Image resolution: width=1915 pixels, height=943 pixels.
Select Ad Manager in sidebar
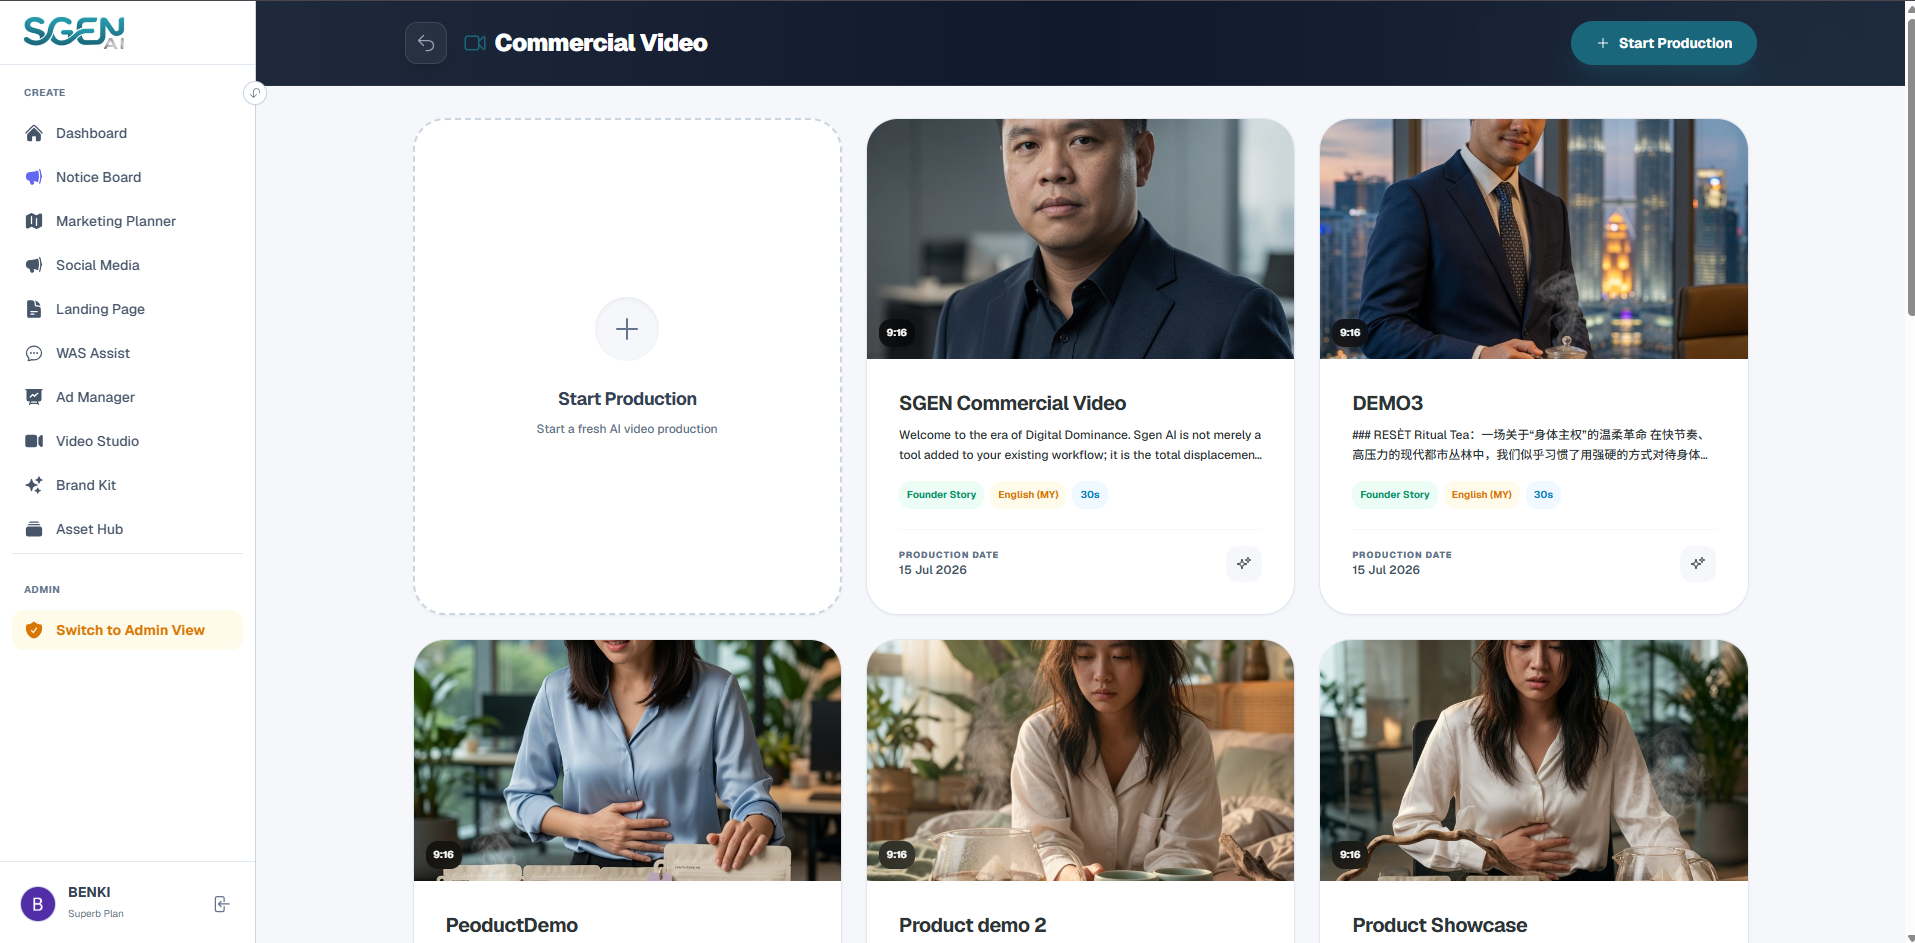tap(127, 397)
